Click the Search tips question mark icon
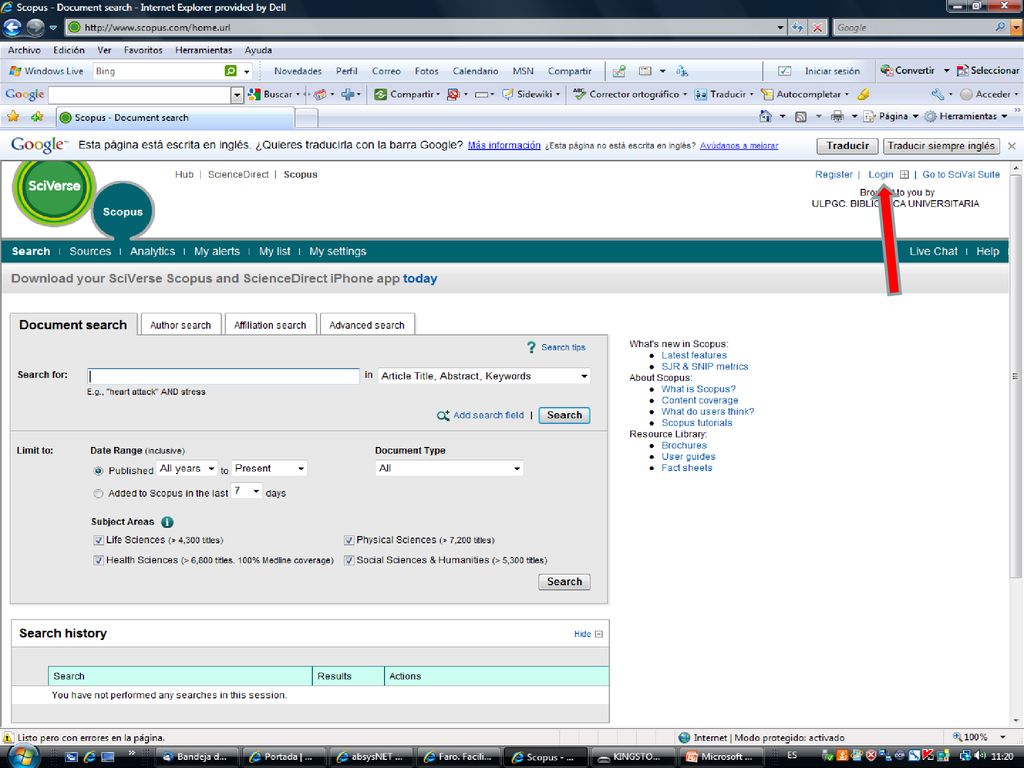 coord(532,347)
